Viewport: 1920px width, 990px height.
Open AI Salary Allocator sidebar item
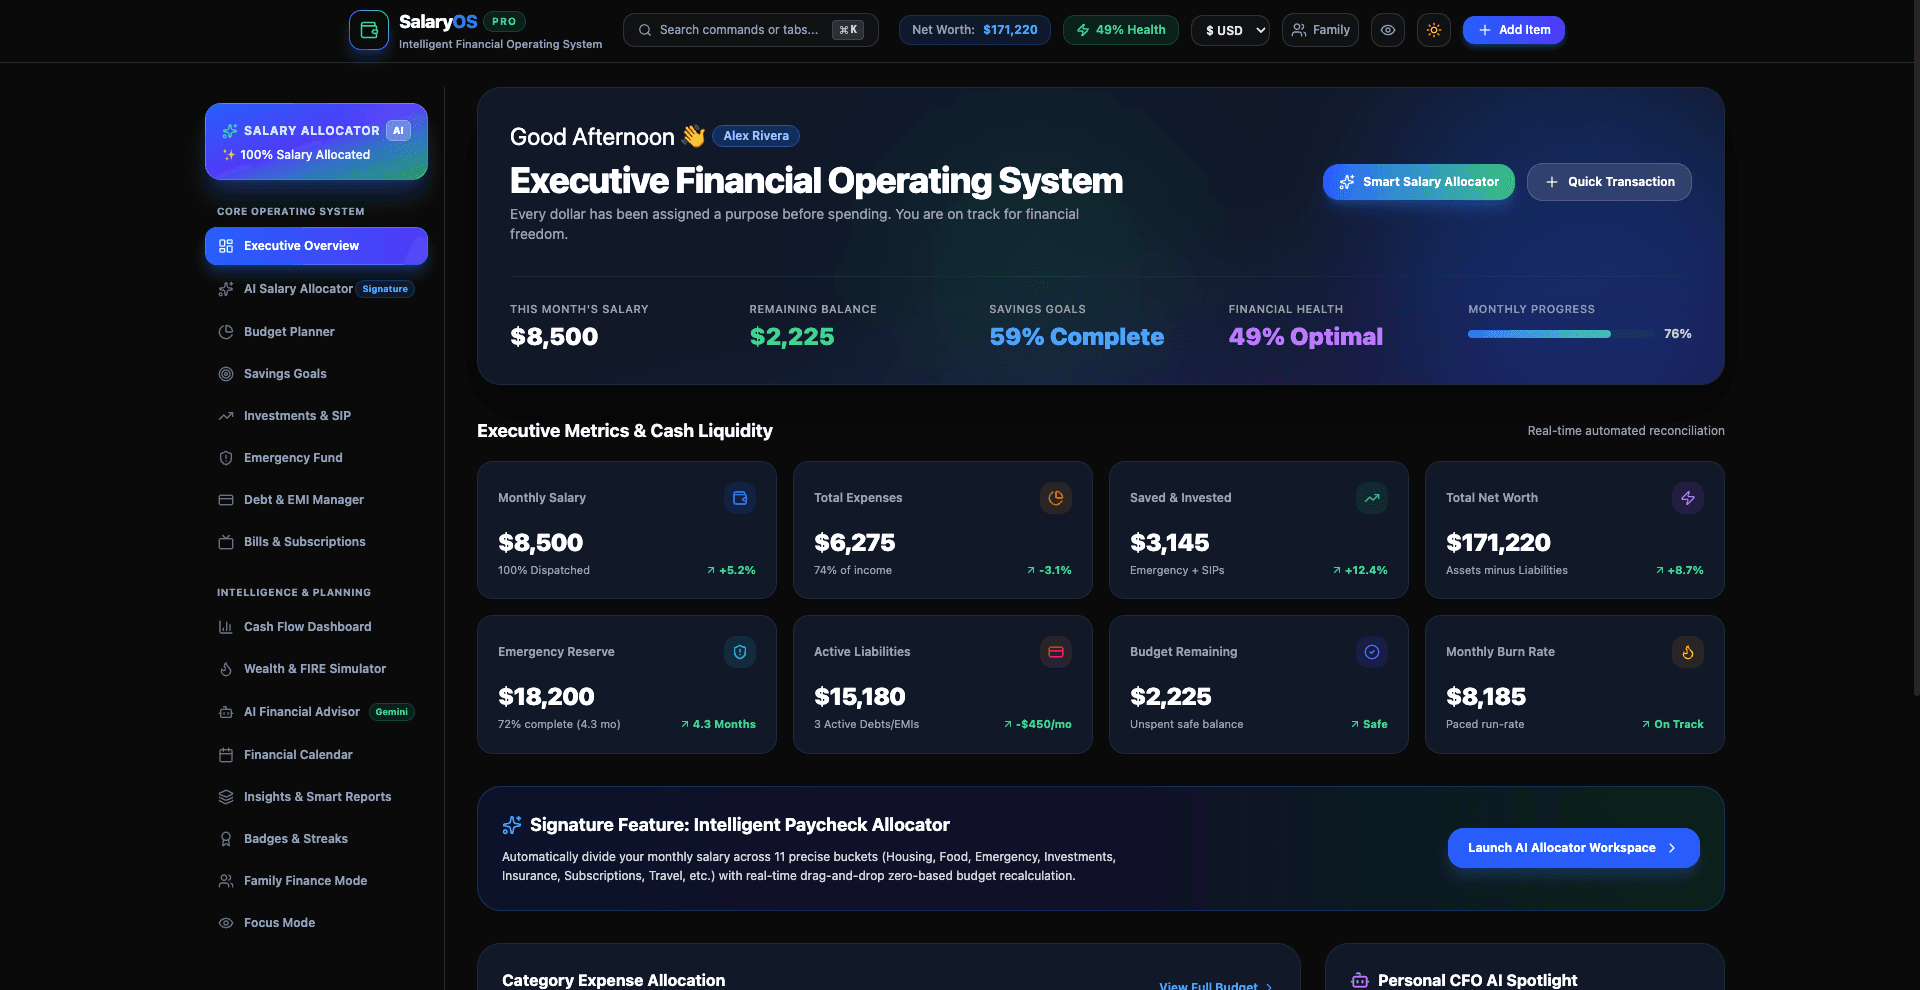[x=316, y=289]
